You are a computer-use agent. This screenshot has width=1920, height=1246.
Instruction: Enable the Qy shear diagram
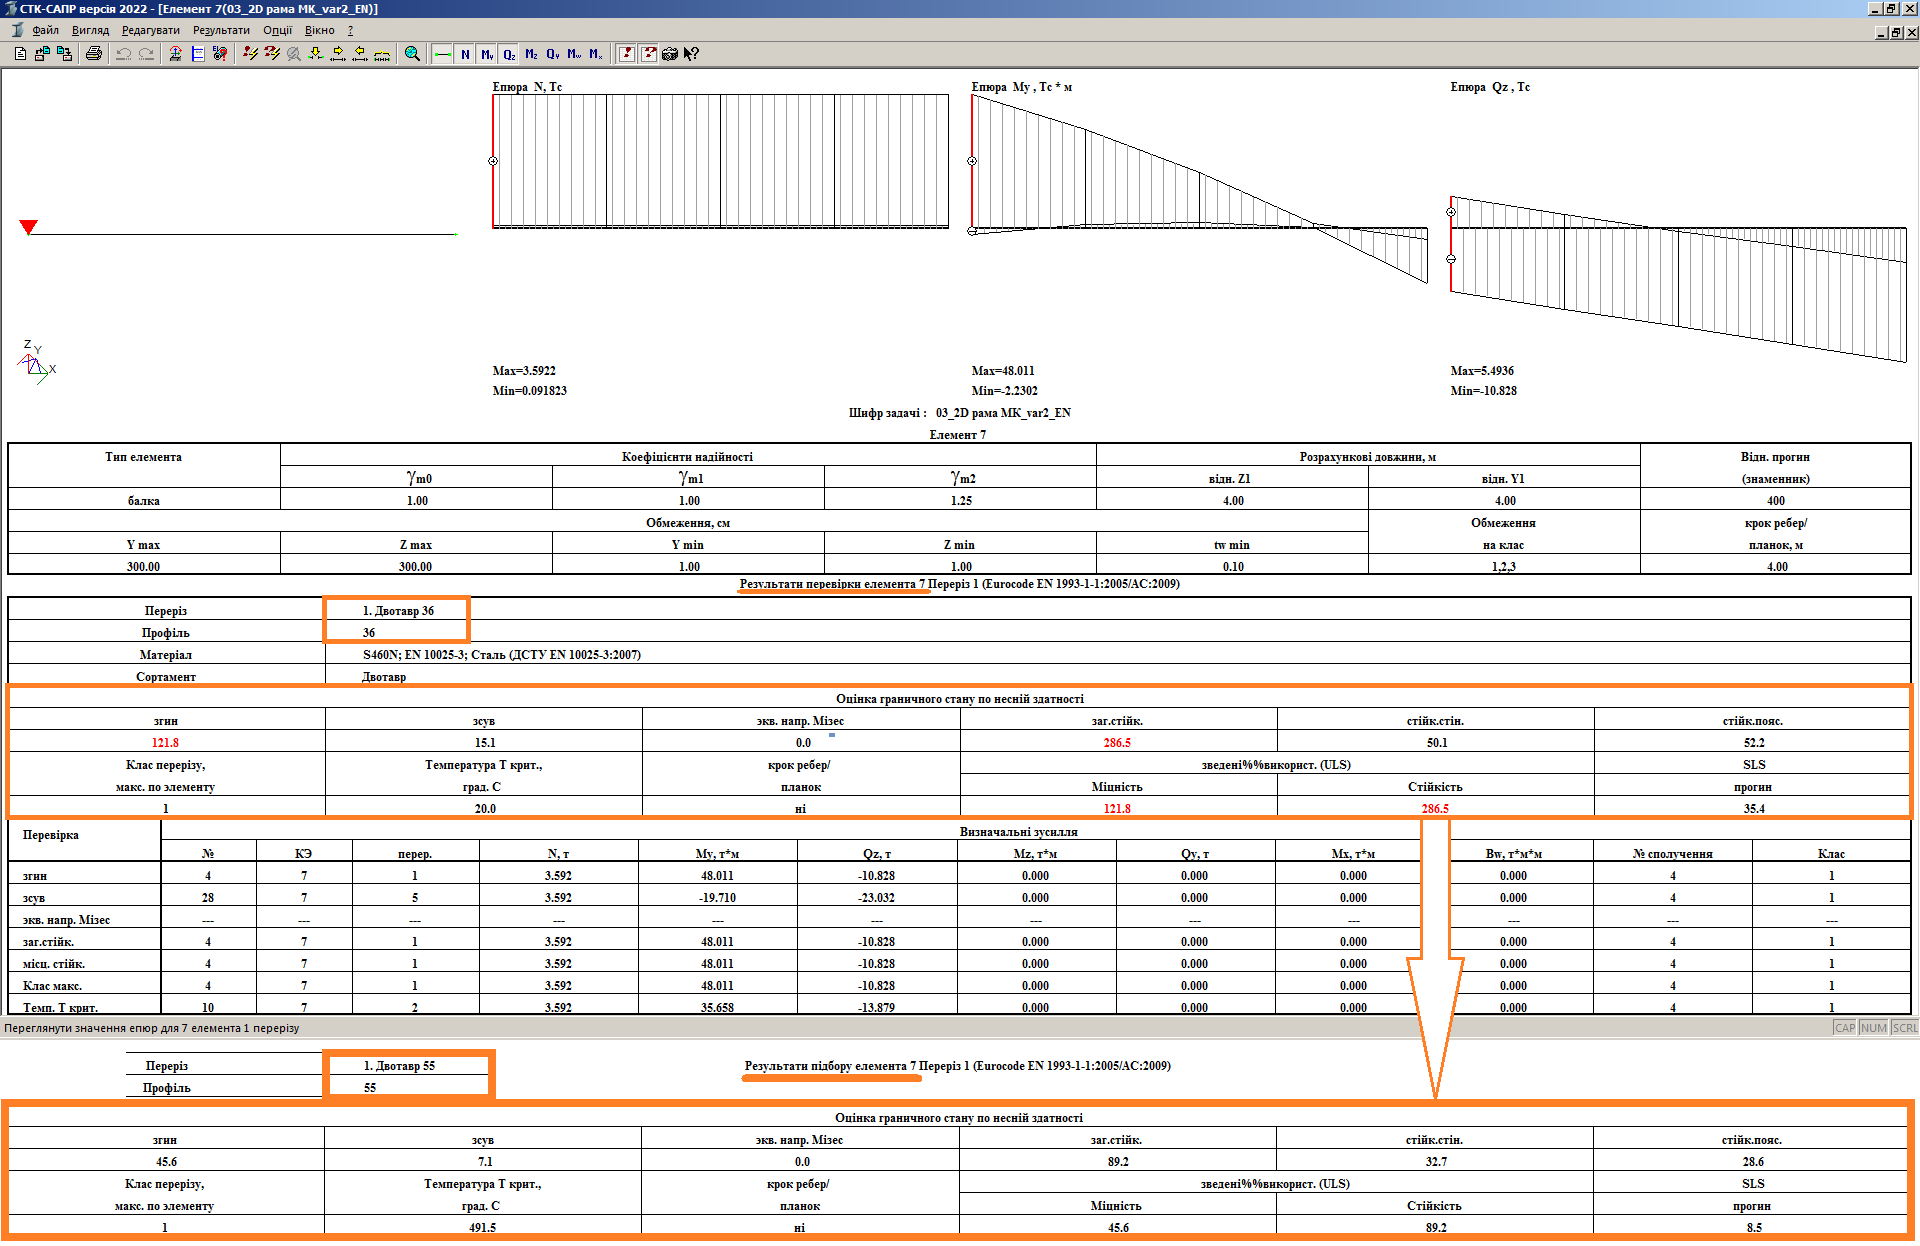553,54
